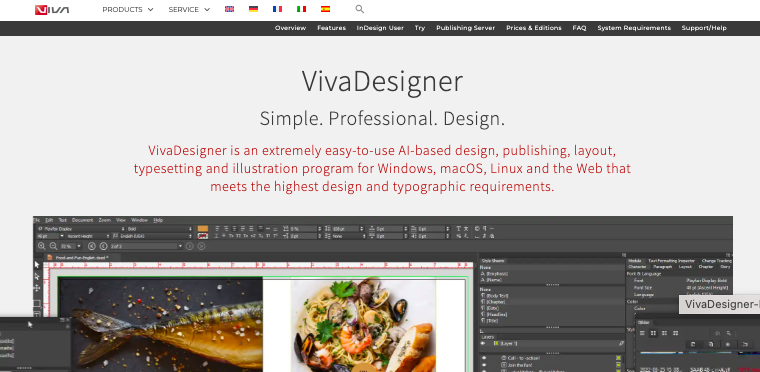The height and width of the screenshot is (372, 760).
Task: Open the Playfair Display font dropdown
Action: click(x=80, y=228)
